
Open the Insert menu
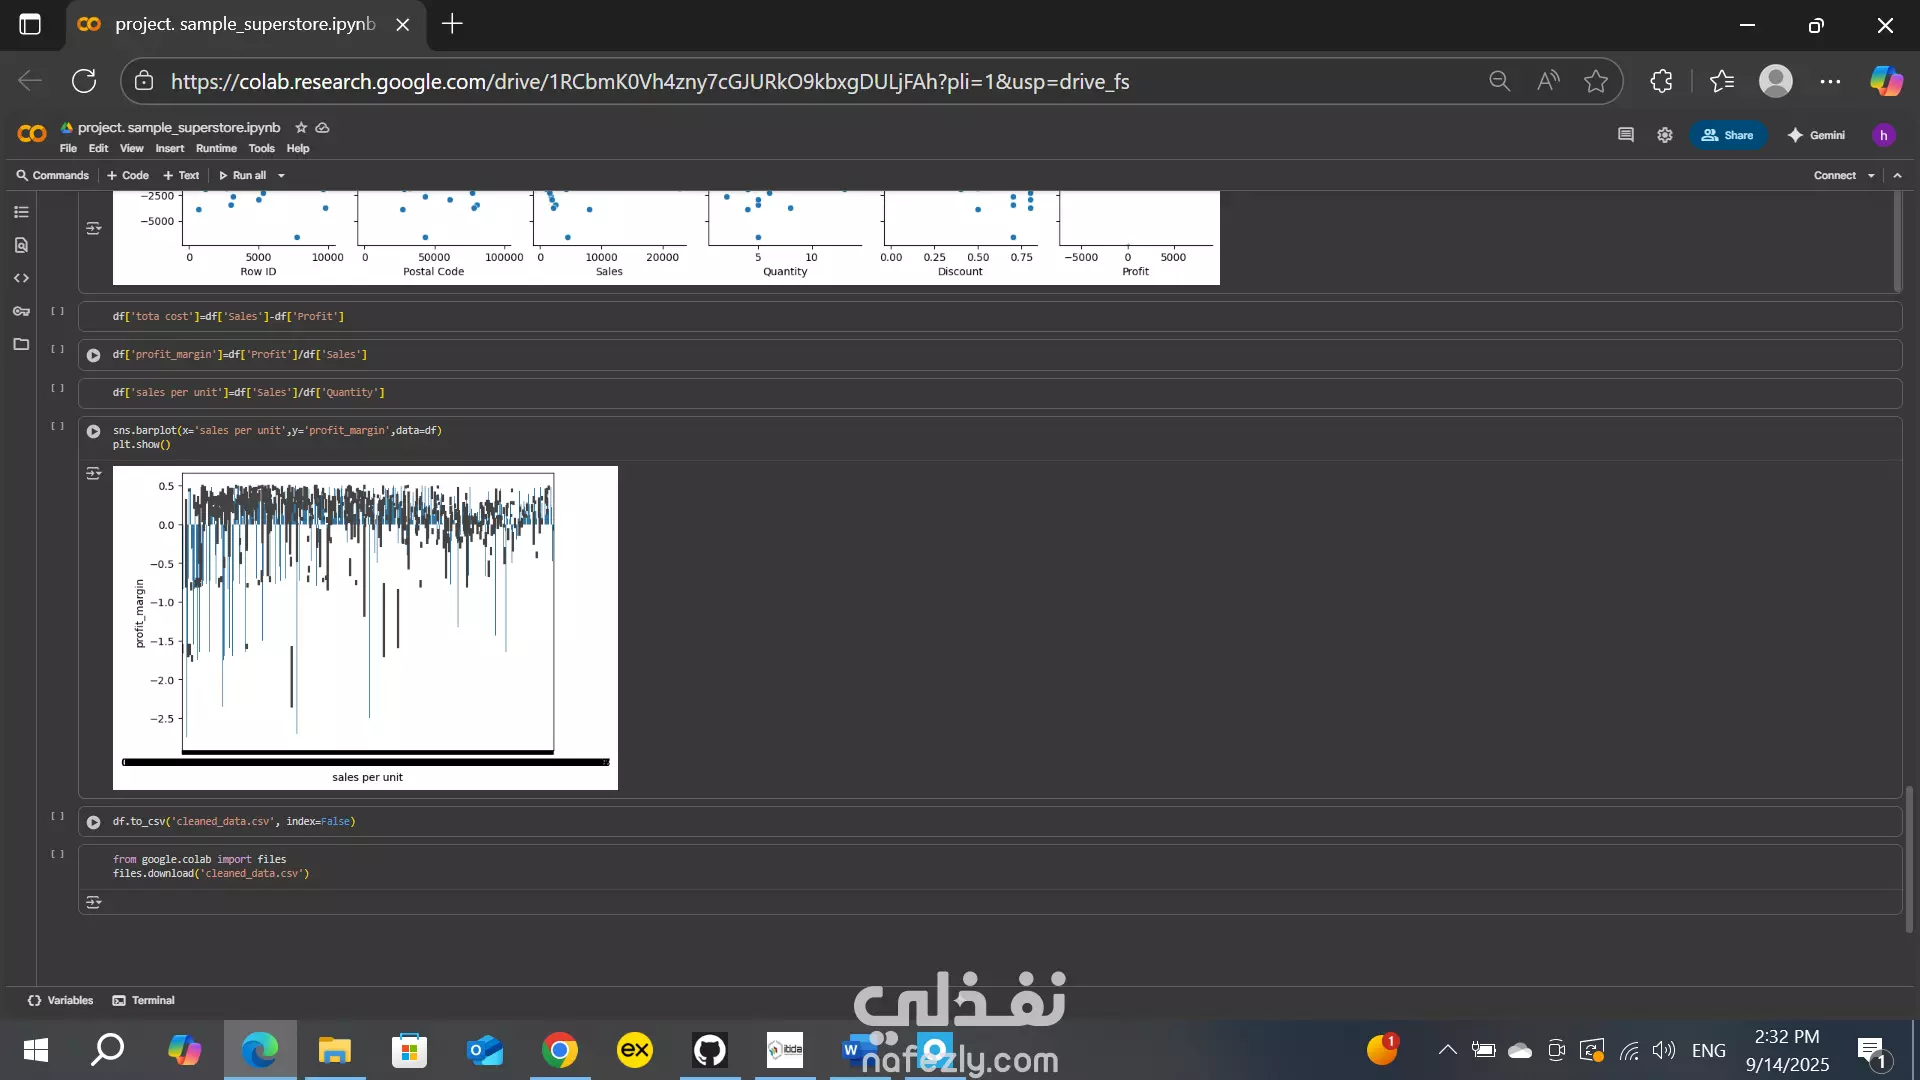point(170,149)
